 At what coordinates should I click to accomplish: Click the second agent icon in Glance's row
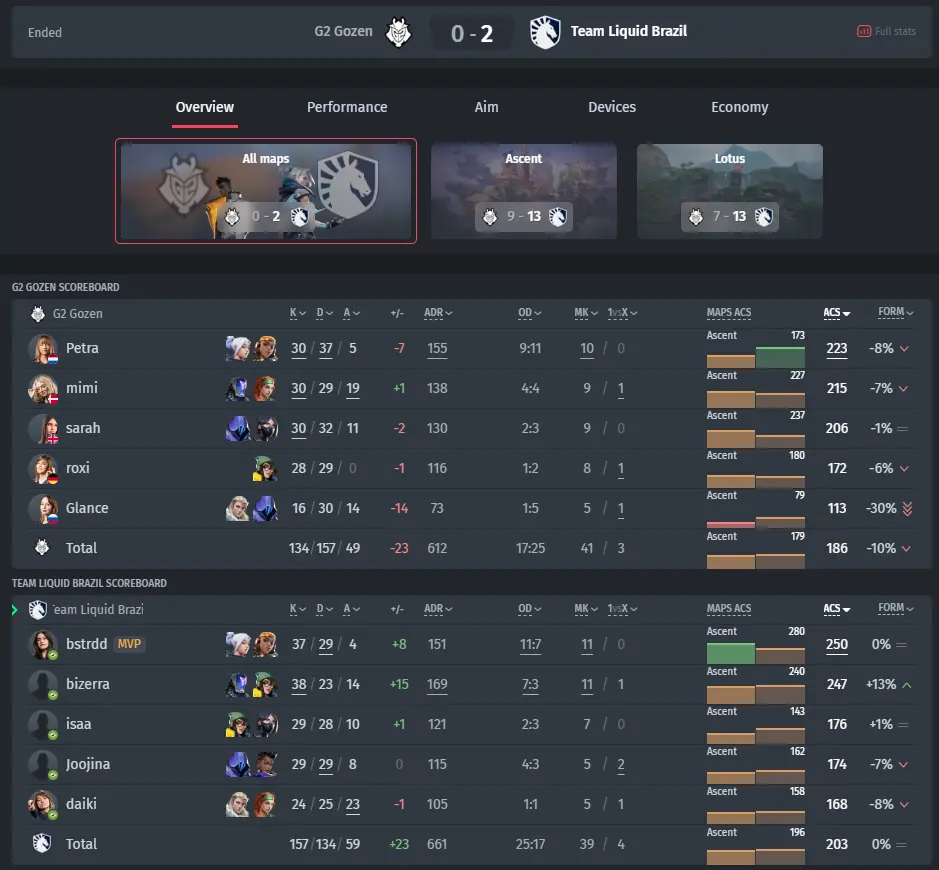(x=265, y=508)
